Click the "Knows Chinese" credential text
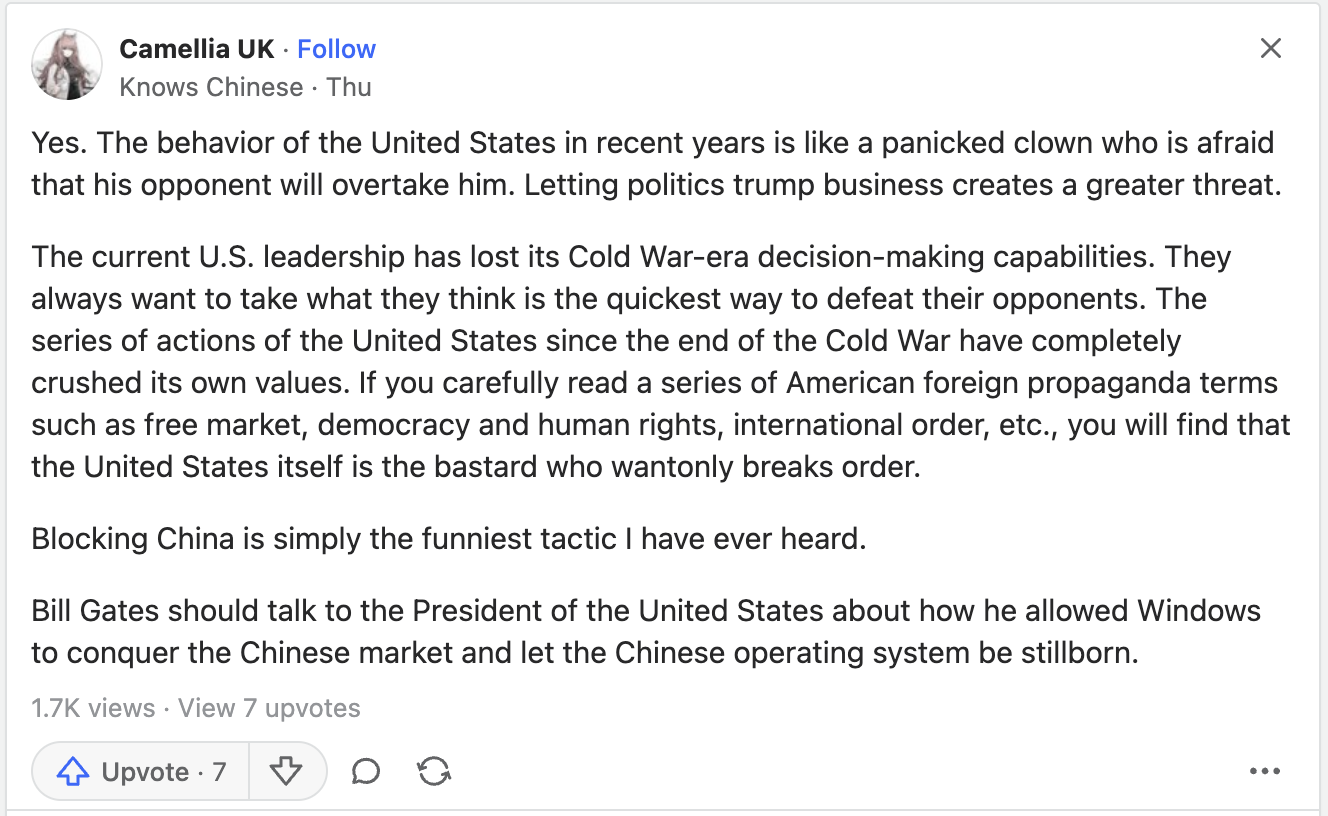The image size is (1328, 816). pos(211,87)
